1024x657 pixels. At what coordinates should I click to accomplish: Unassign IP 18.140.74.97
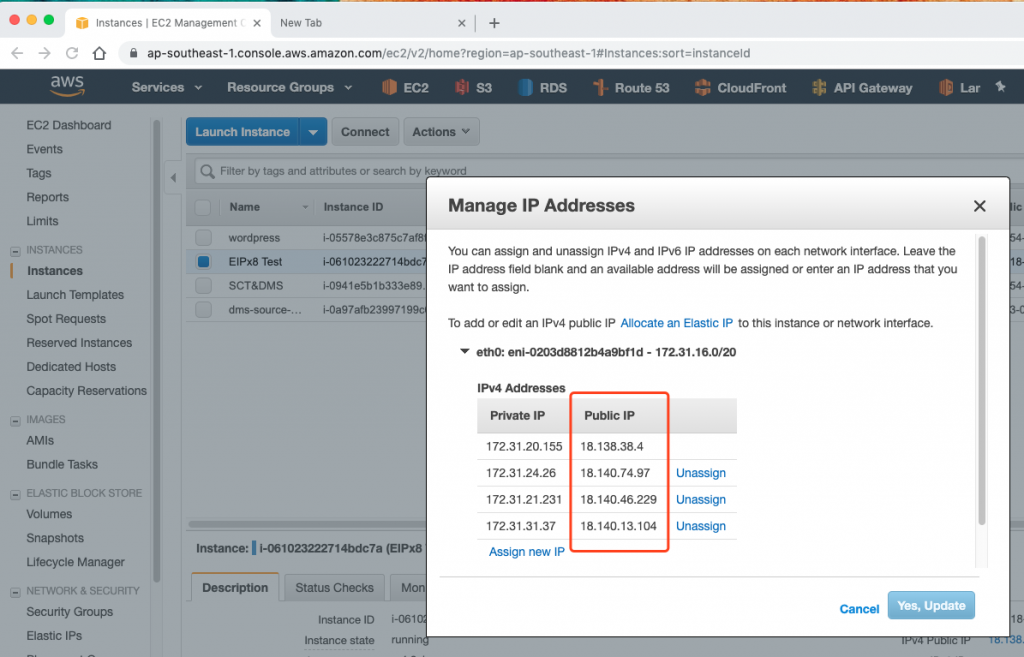(x=701, y=473)
